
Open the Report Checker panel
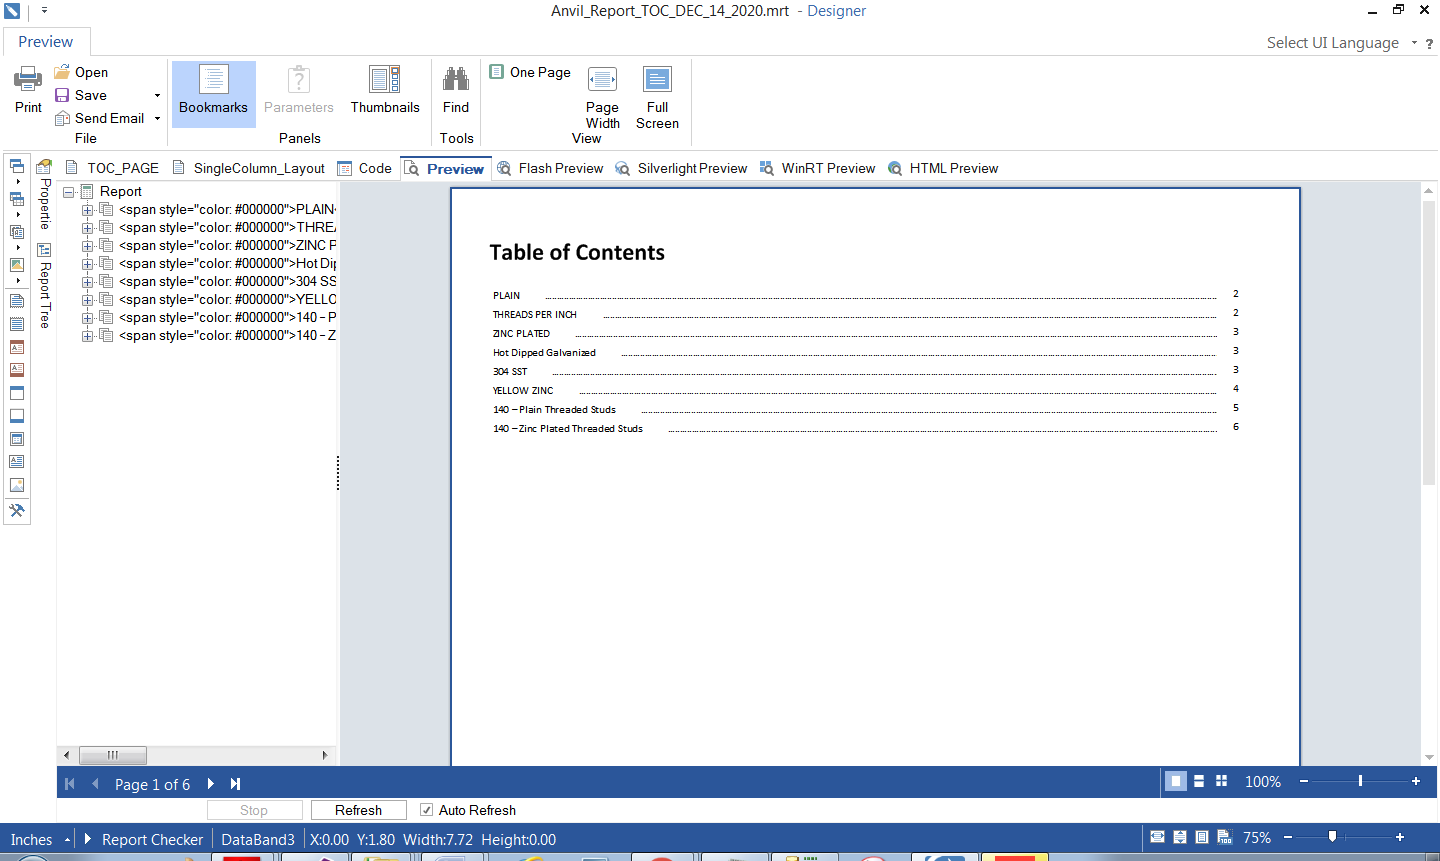(152, 840)
